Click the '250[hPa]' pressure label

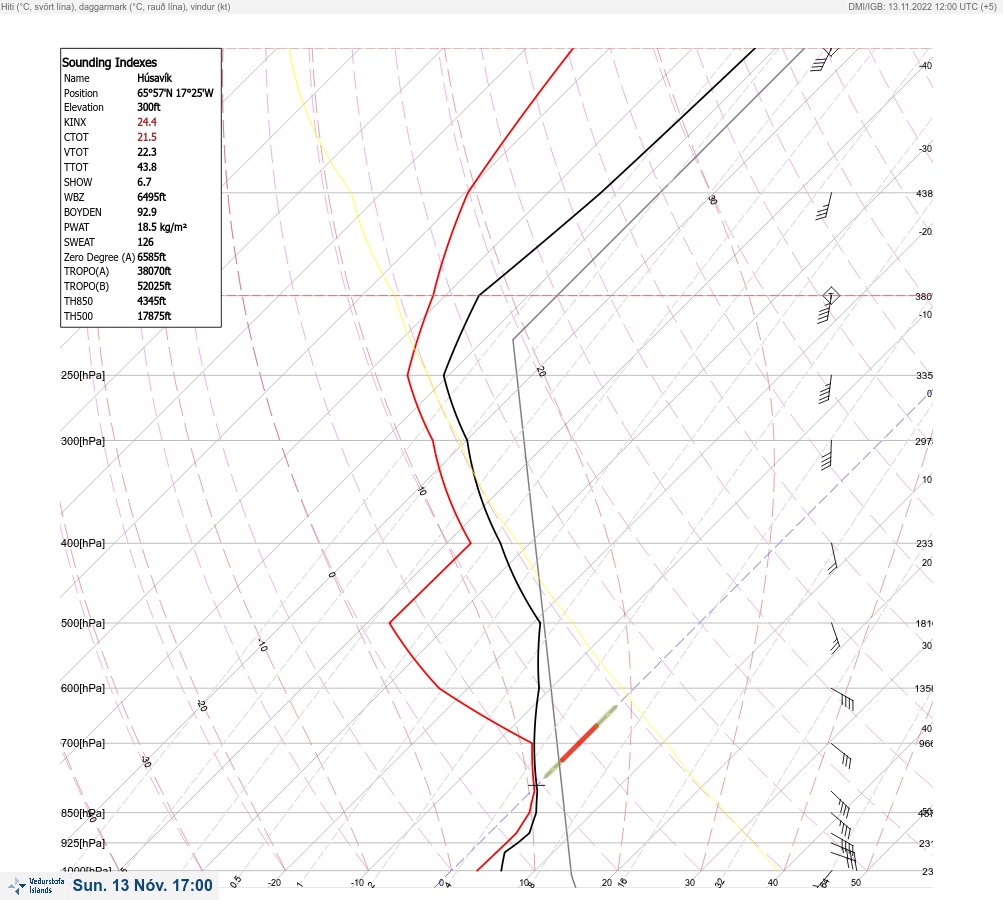83,375
